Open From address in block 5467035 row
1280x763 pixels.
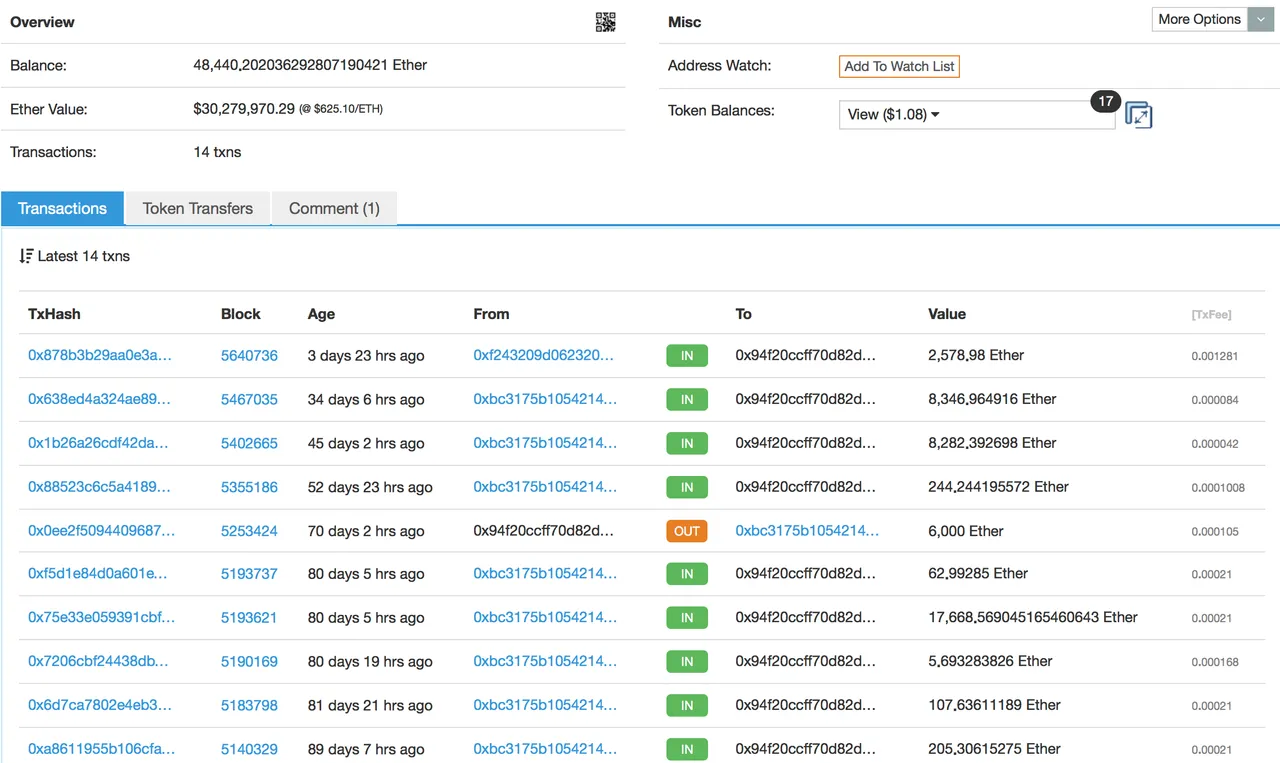tap(545, 399)
